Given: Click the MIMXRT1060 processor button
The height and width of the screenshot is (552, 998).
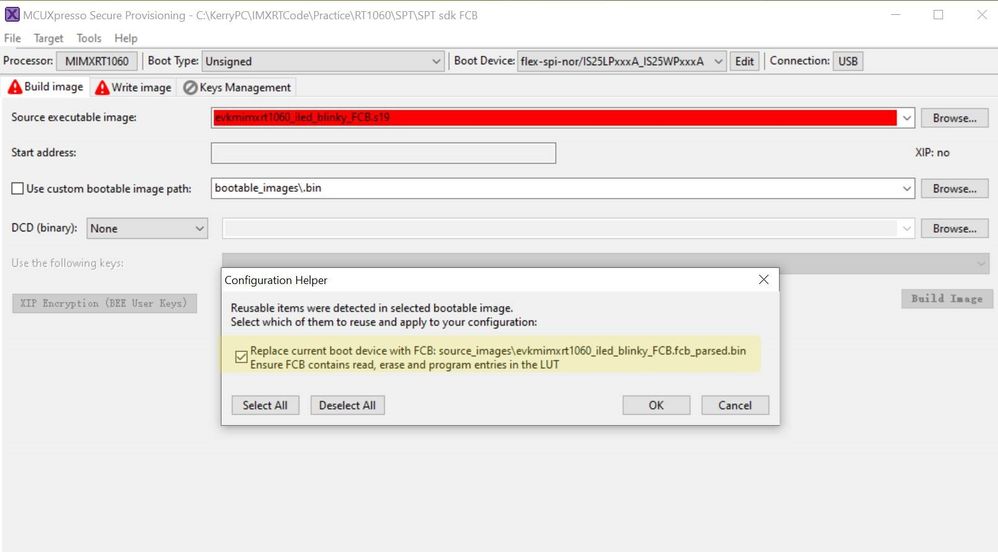Looking at the screenshot, I should tap(97, 61).
